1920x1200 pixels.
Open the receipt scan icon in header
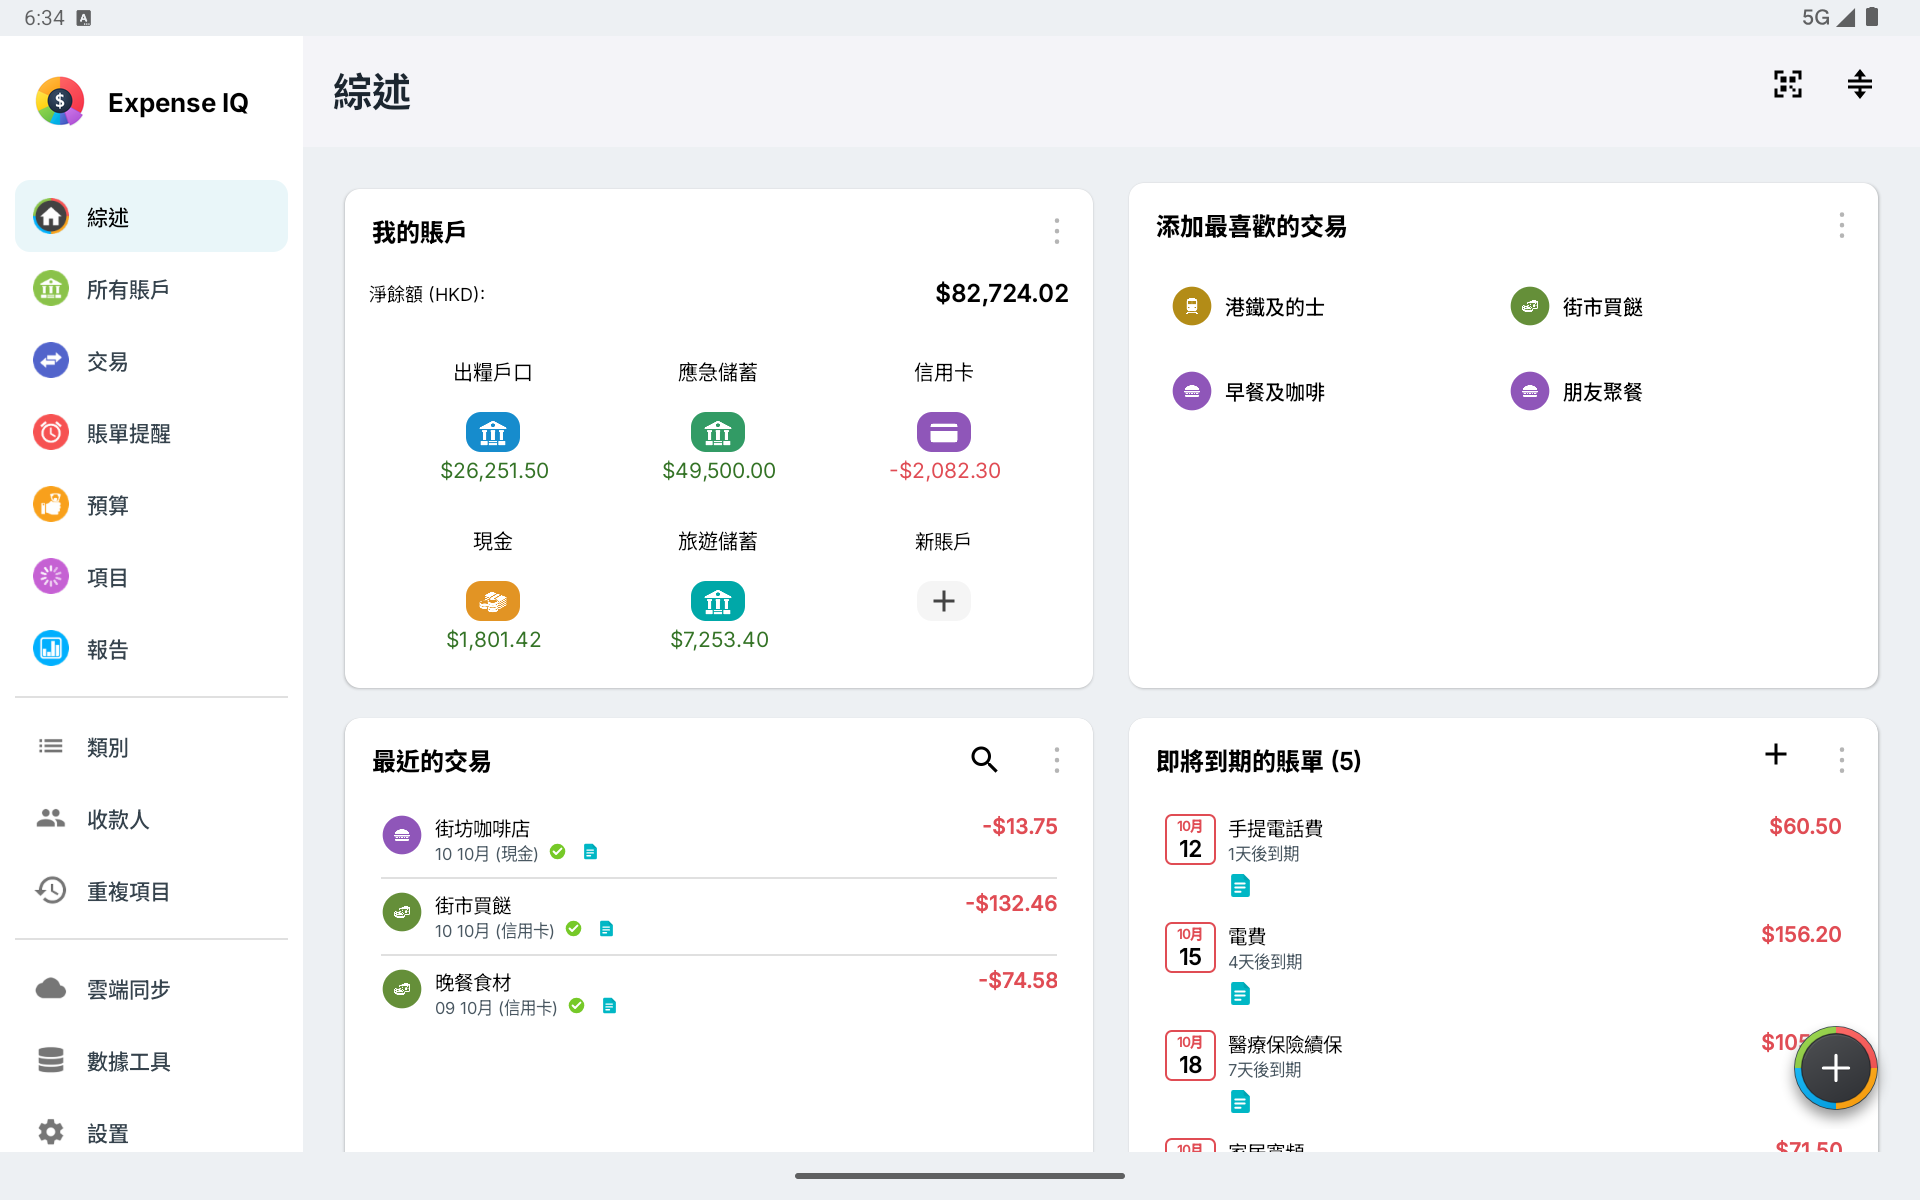(x=1788, y=84)
